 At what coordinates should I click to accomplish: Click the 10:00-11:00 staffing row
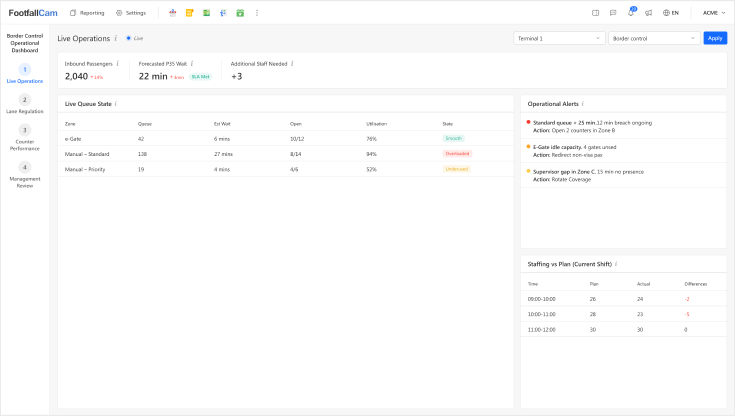(x=623, y=314)
